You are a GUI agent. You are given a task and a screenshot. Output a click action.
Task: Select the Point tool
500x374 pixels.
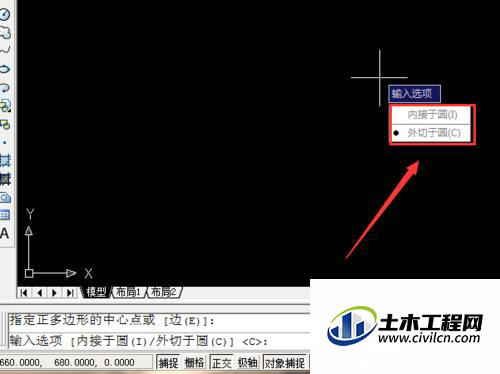(x=5, y=143)
